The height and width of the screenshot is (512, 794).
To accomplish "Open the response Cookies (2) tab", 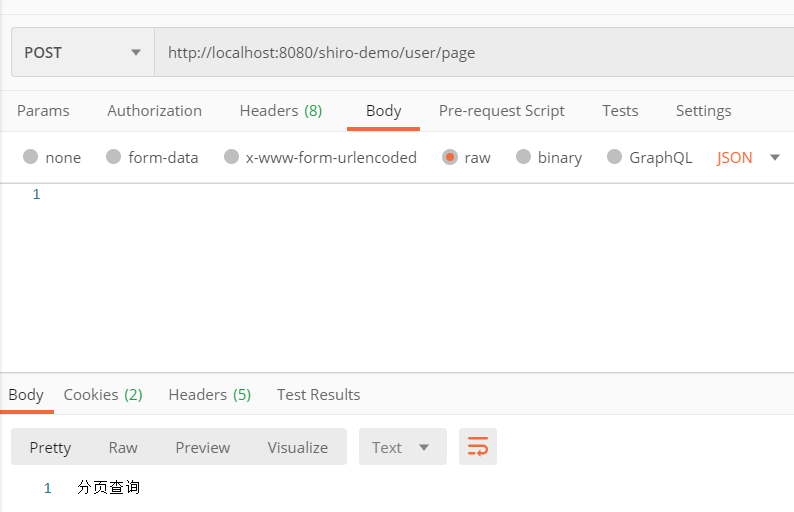I will 103,394.
